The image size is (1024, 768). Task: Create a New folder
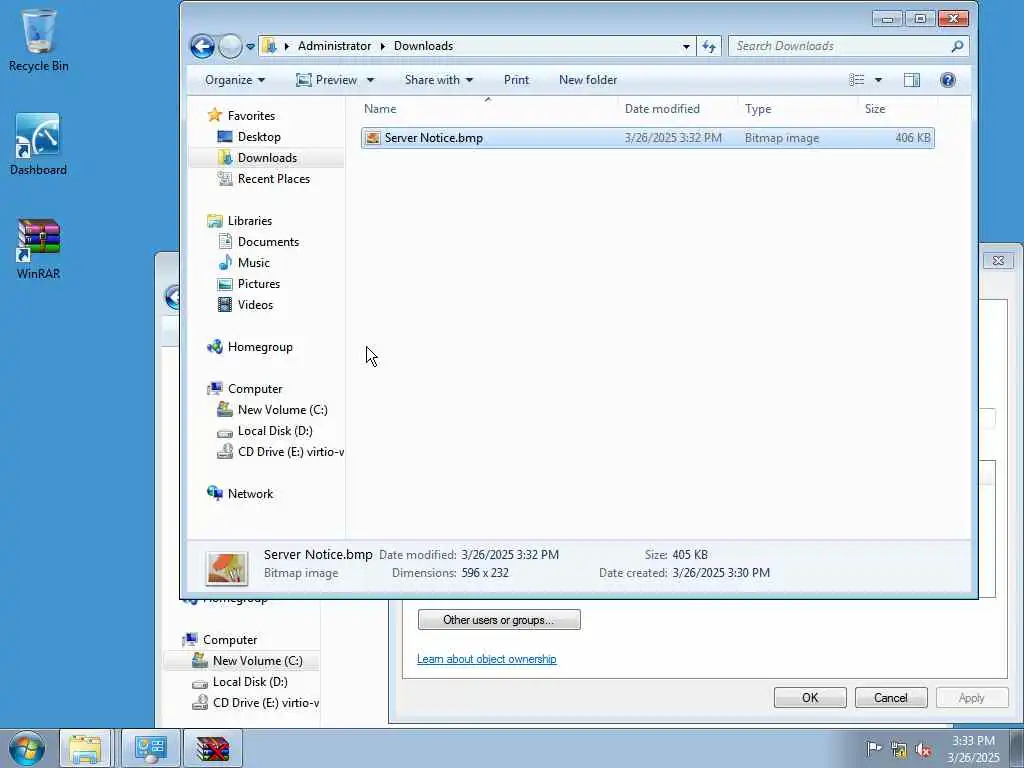588,80
